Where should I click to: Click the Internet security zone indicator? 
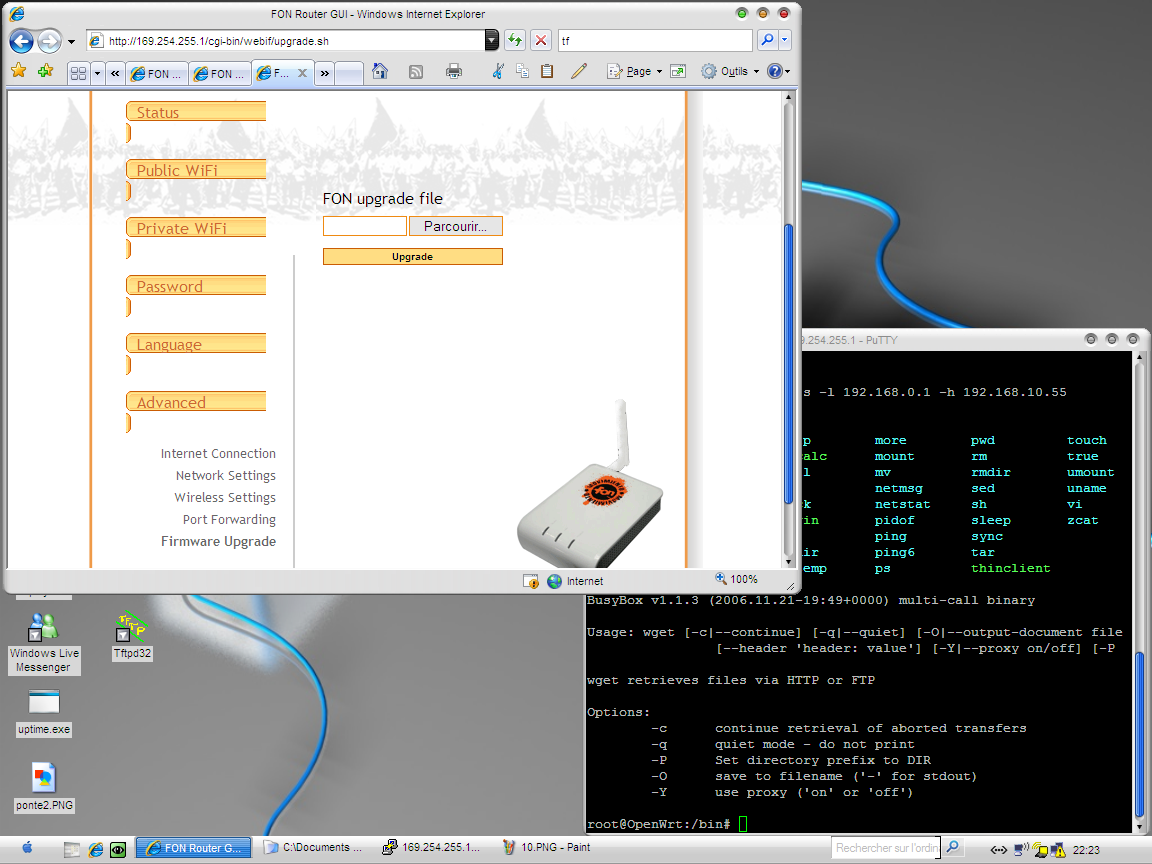click(575, 581)
